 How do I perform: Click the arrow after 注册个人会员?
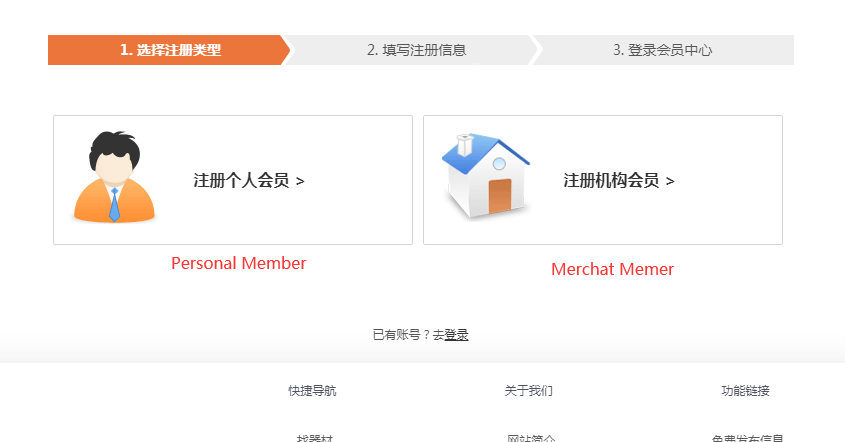(300, 181)
